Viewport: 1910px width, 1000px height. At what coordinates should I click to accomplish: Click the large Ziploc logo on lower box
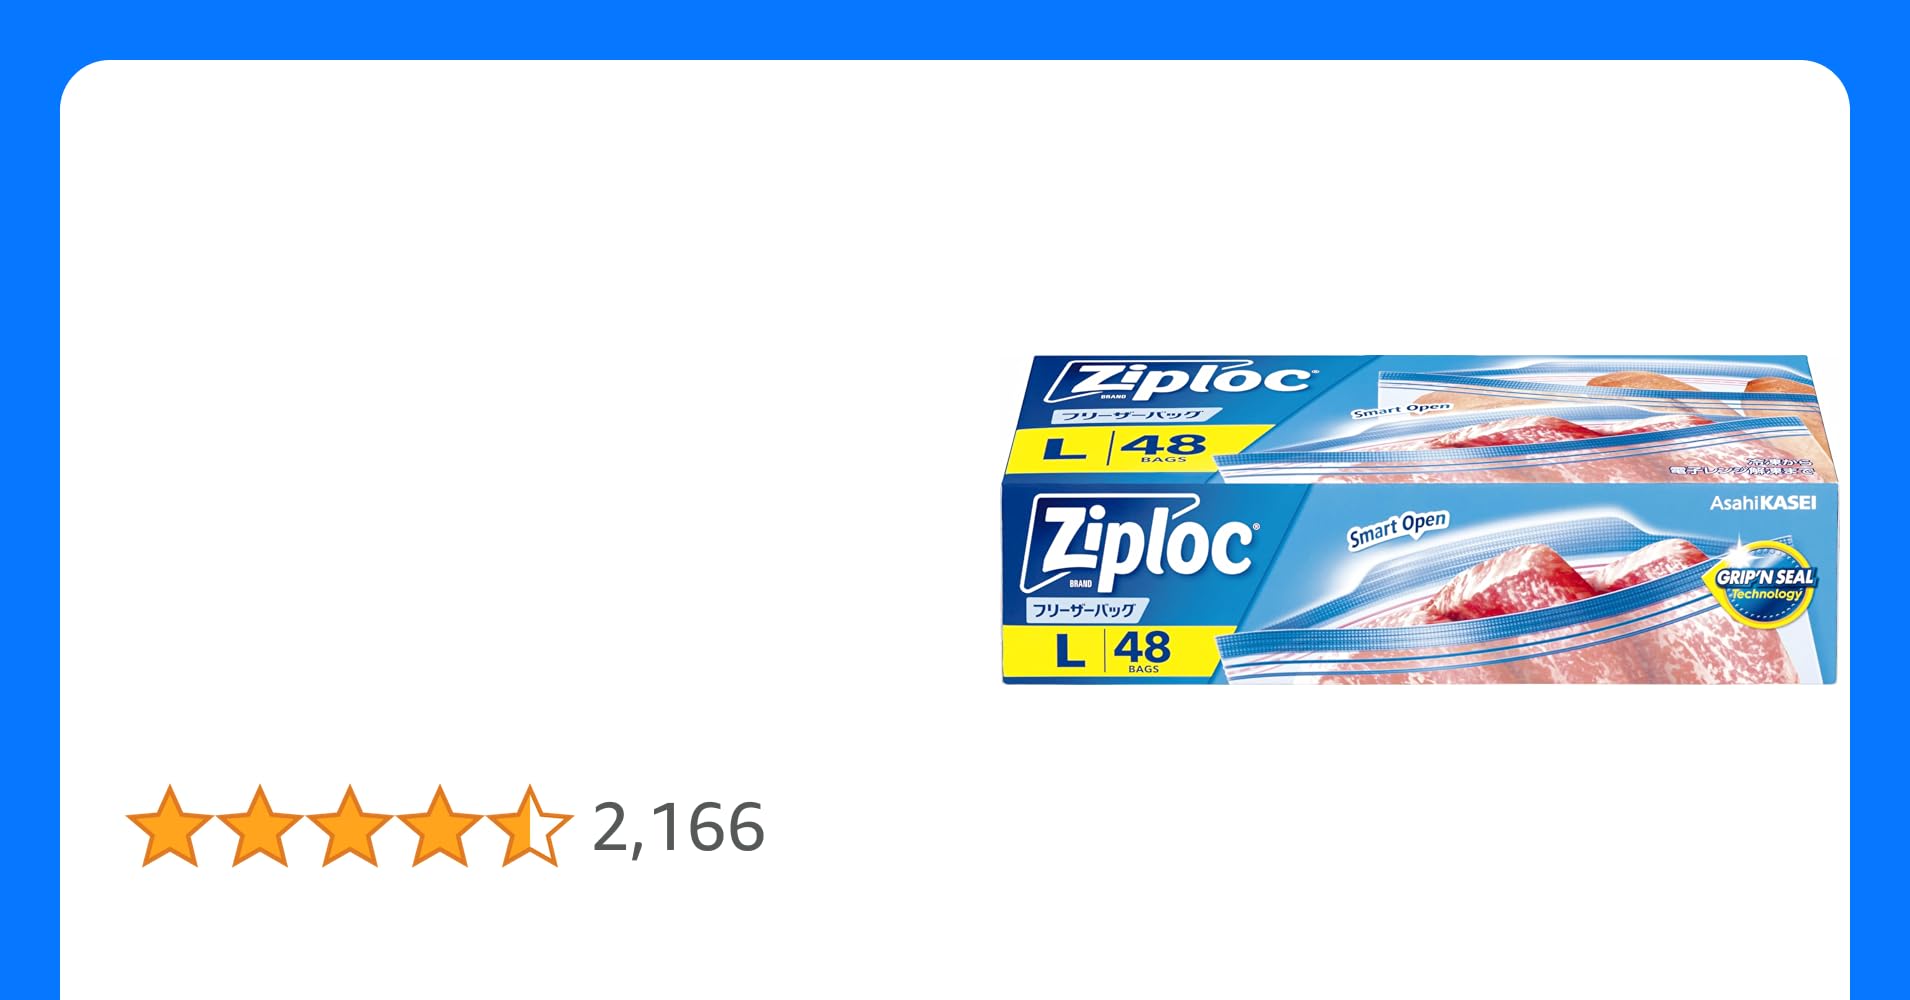tap(1140, 544)
